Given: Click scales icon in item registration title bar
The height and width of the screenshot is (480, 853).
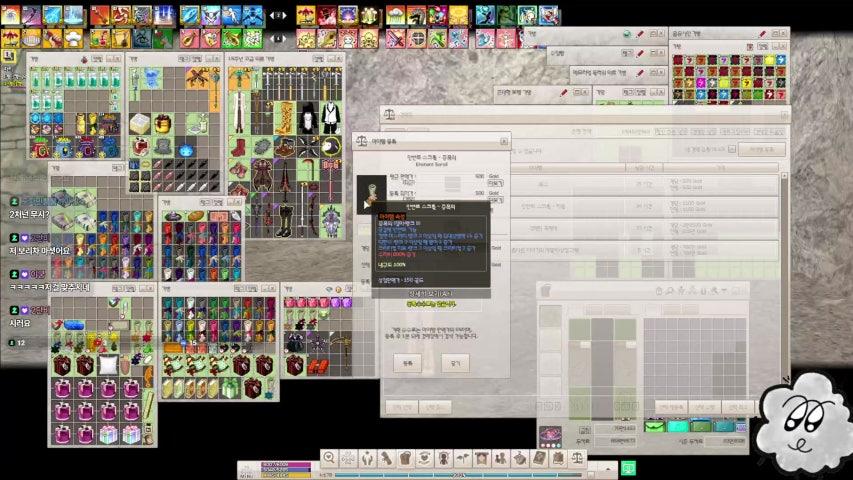Looking at the screenshot, I should [x=362, y=142].
